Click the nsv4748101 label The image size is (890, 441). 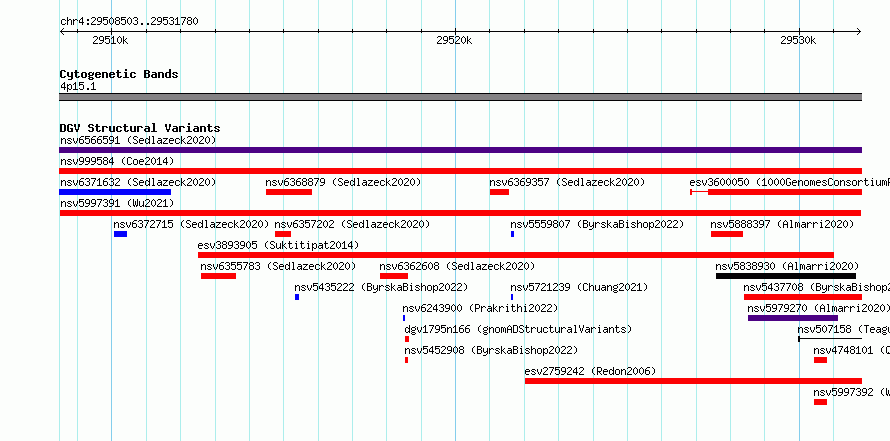tap(851, 350)
